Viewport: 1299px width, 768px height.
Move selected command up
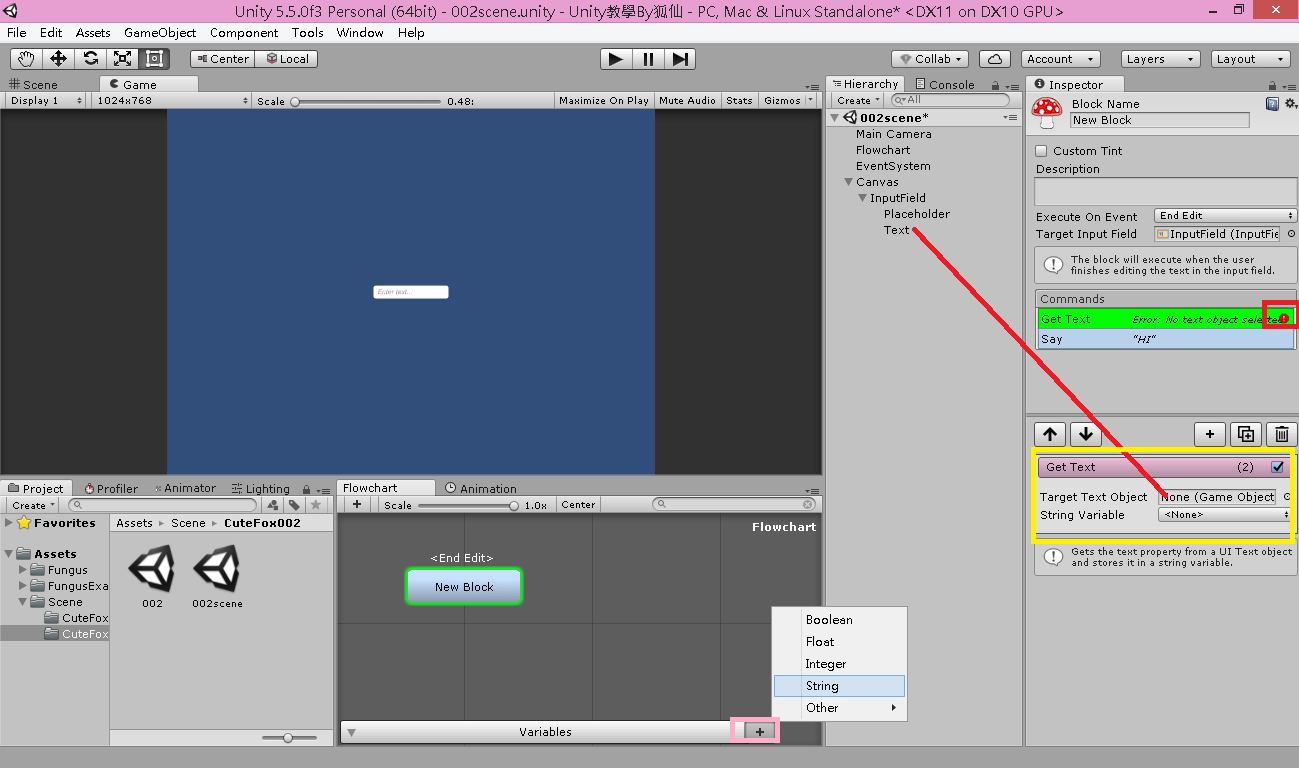point(1050,434)
